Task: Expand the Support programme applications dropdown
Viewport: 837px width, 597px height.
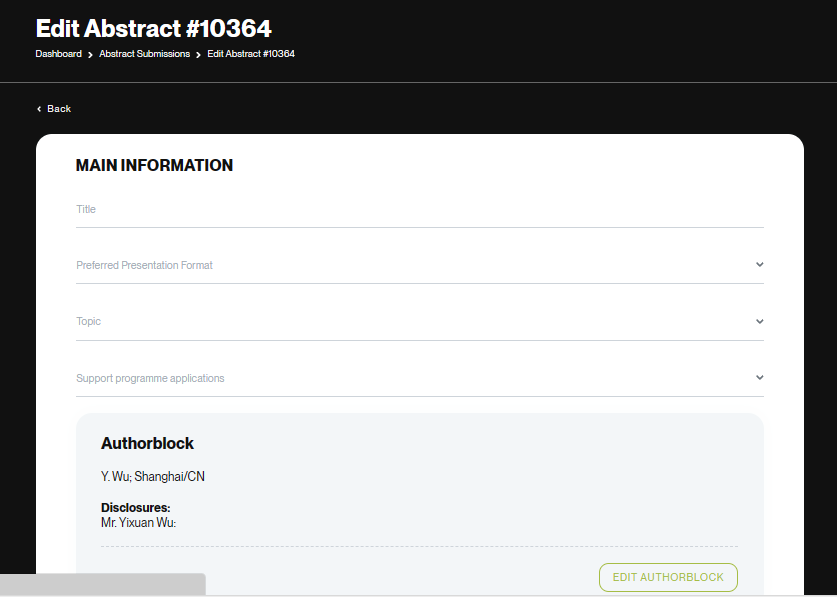Action: (x=410, y=379)
